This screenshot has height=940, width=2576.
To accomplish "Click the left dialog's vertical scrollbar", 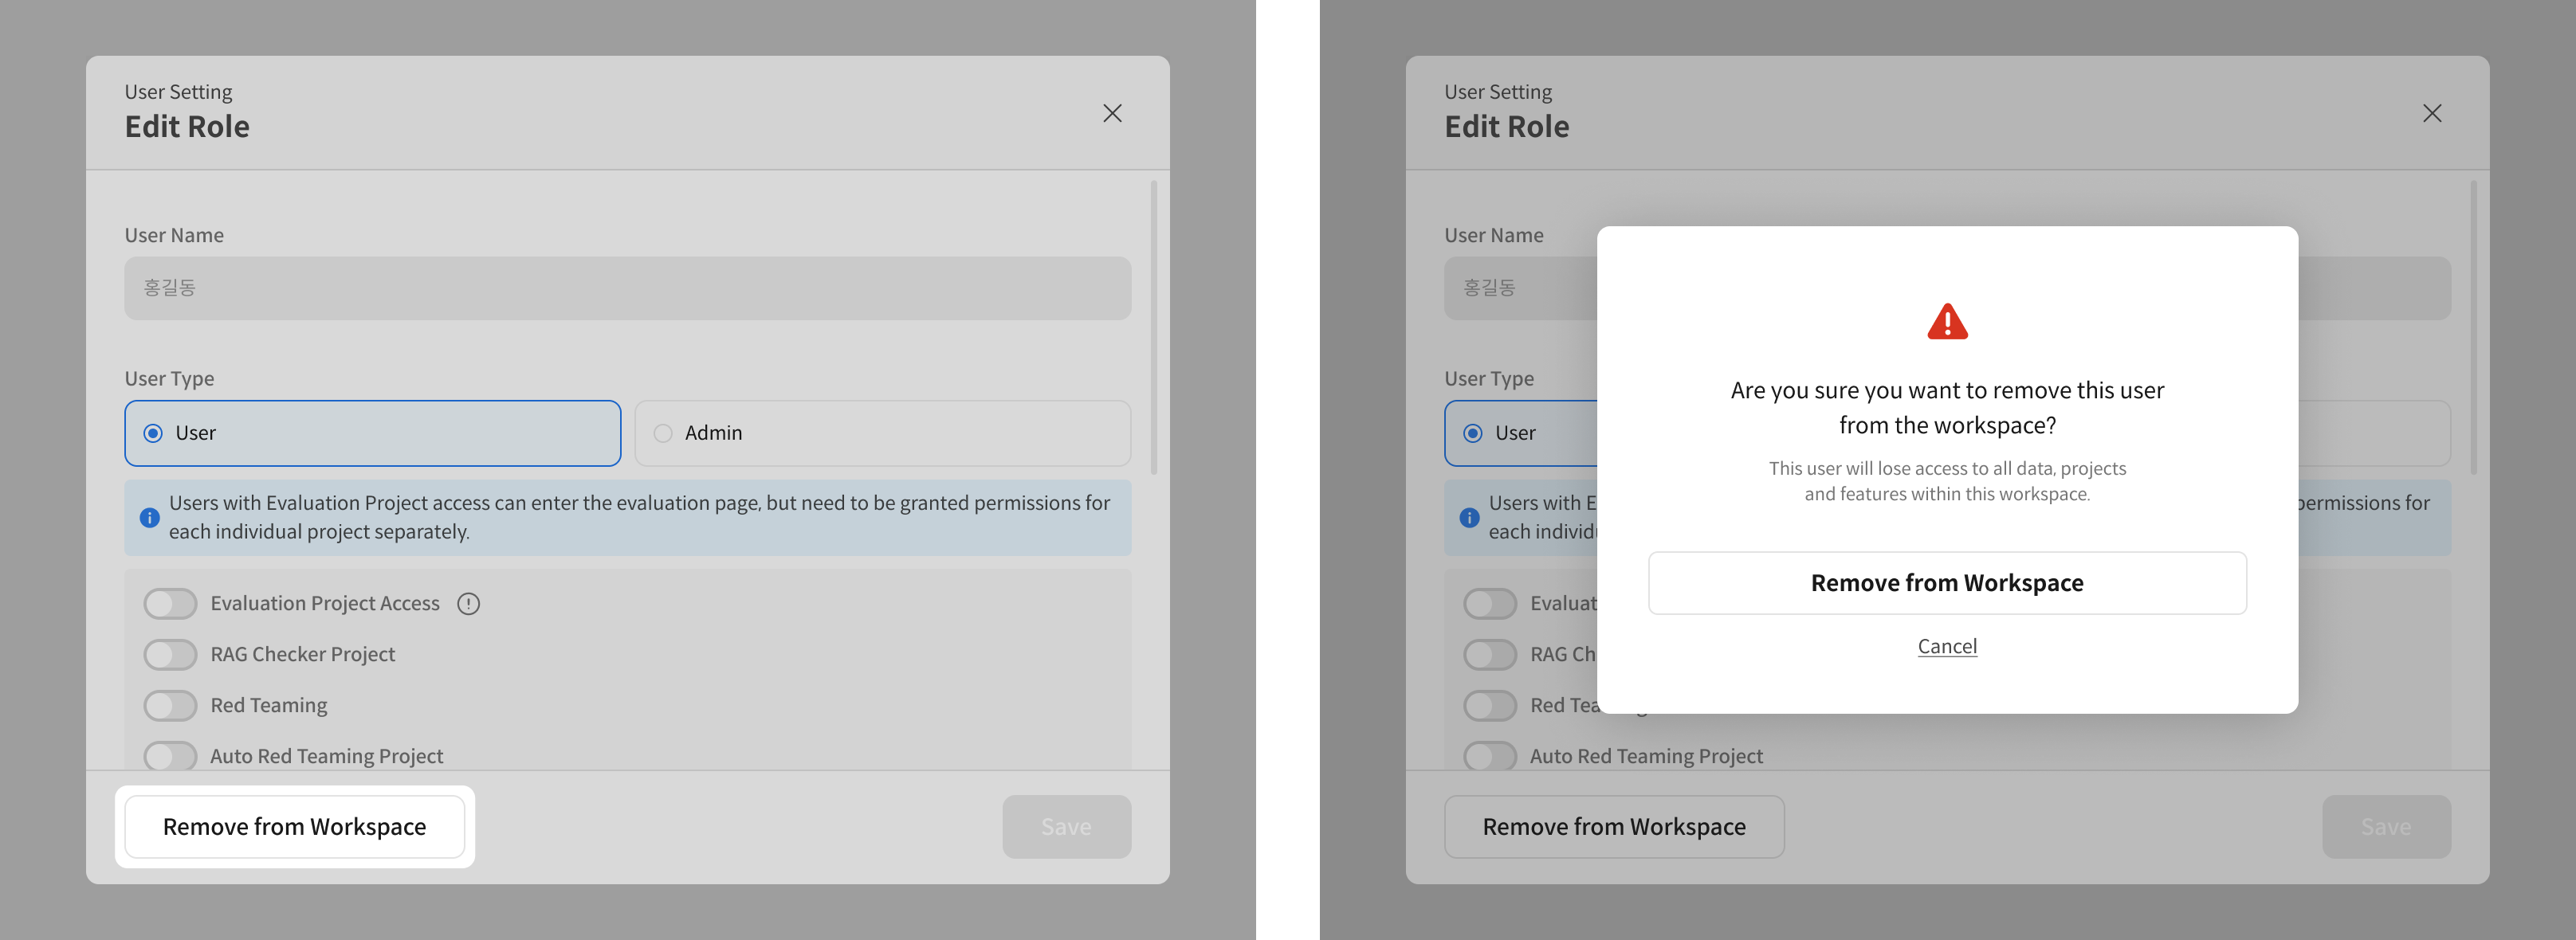I will tap(1153, 327).
